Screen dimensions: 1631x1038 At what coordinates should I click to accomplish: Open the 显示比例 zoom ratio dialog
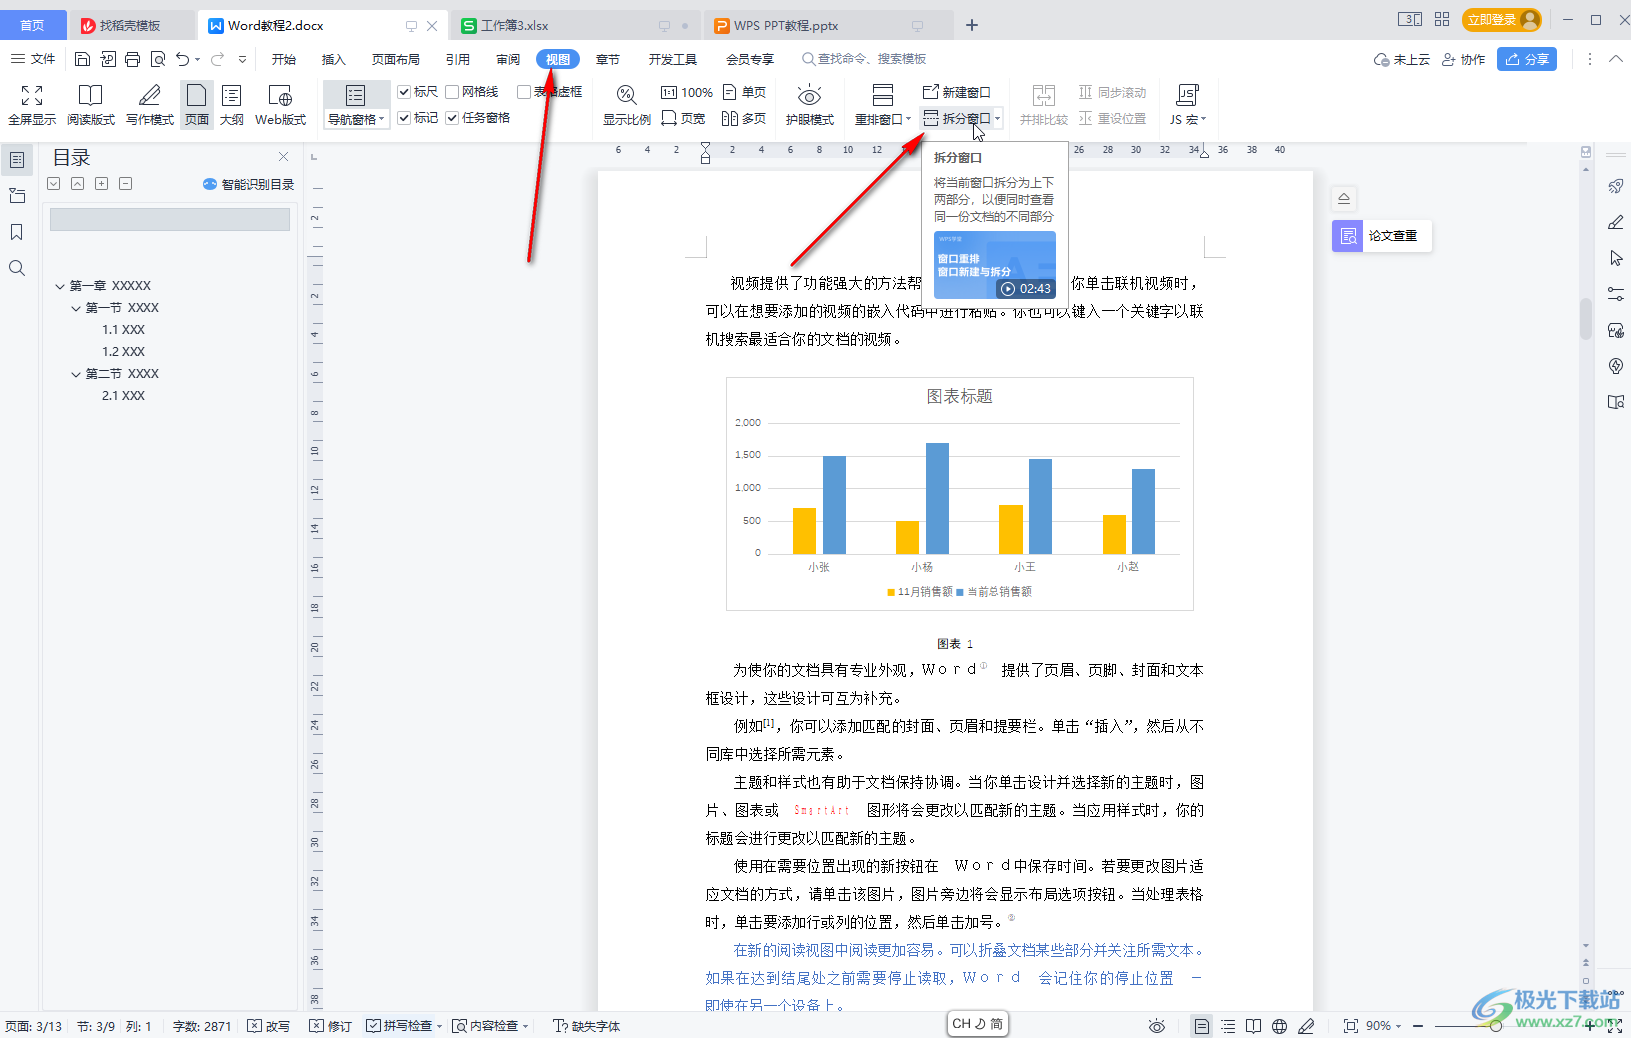coord(626,104)
